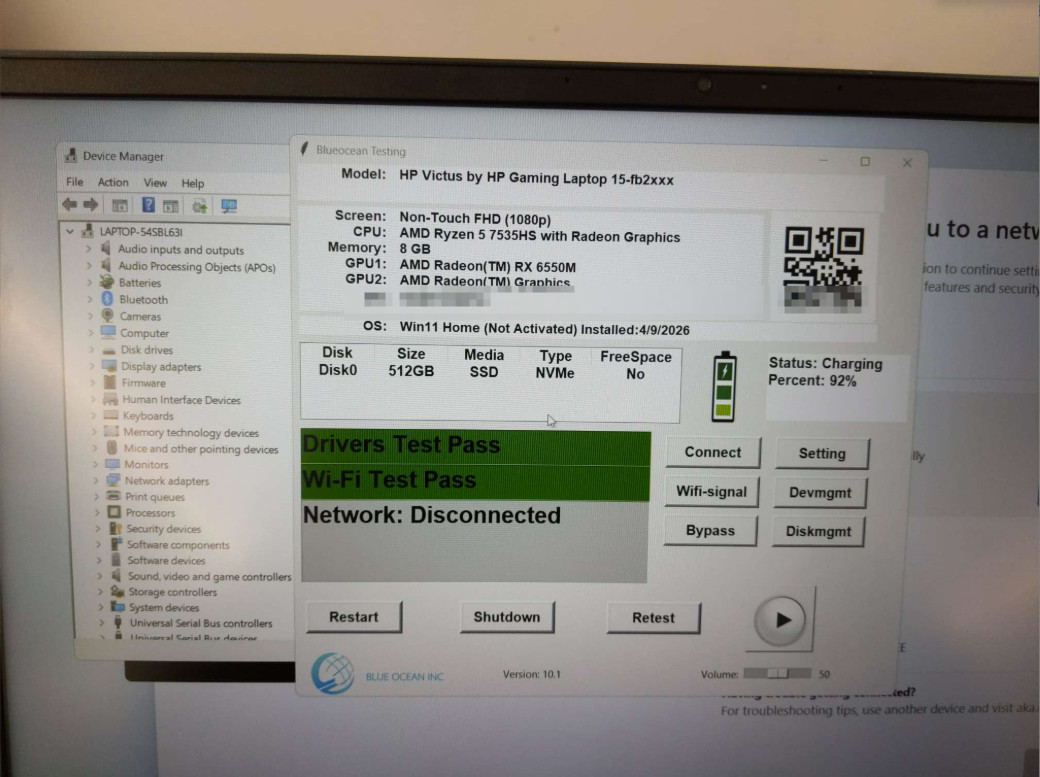Click the Security devices icon
Viewport: 1040px width, 777px height.
115,528
